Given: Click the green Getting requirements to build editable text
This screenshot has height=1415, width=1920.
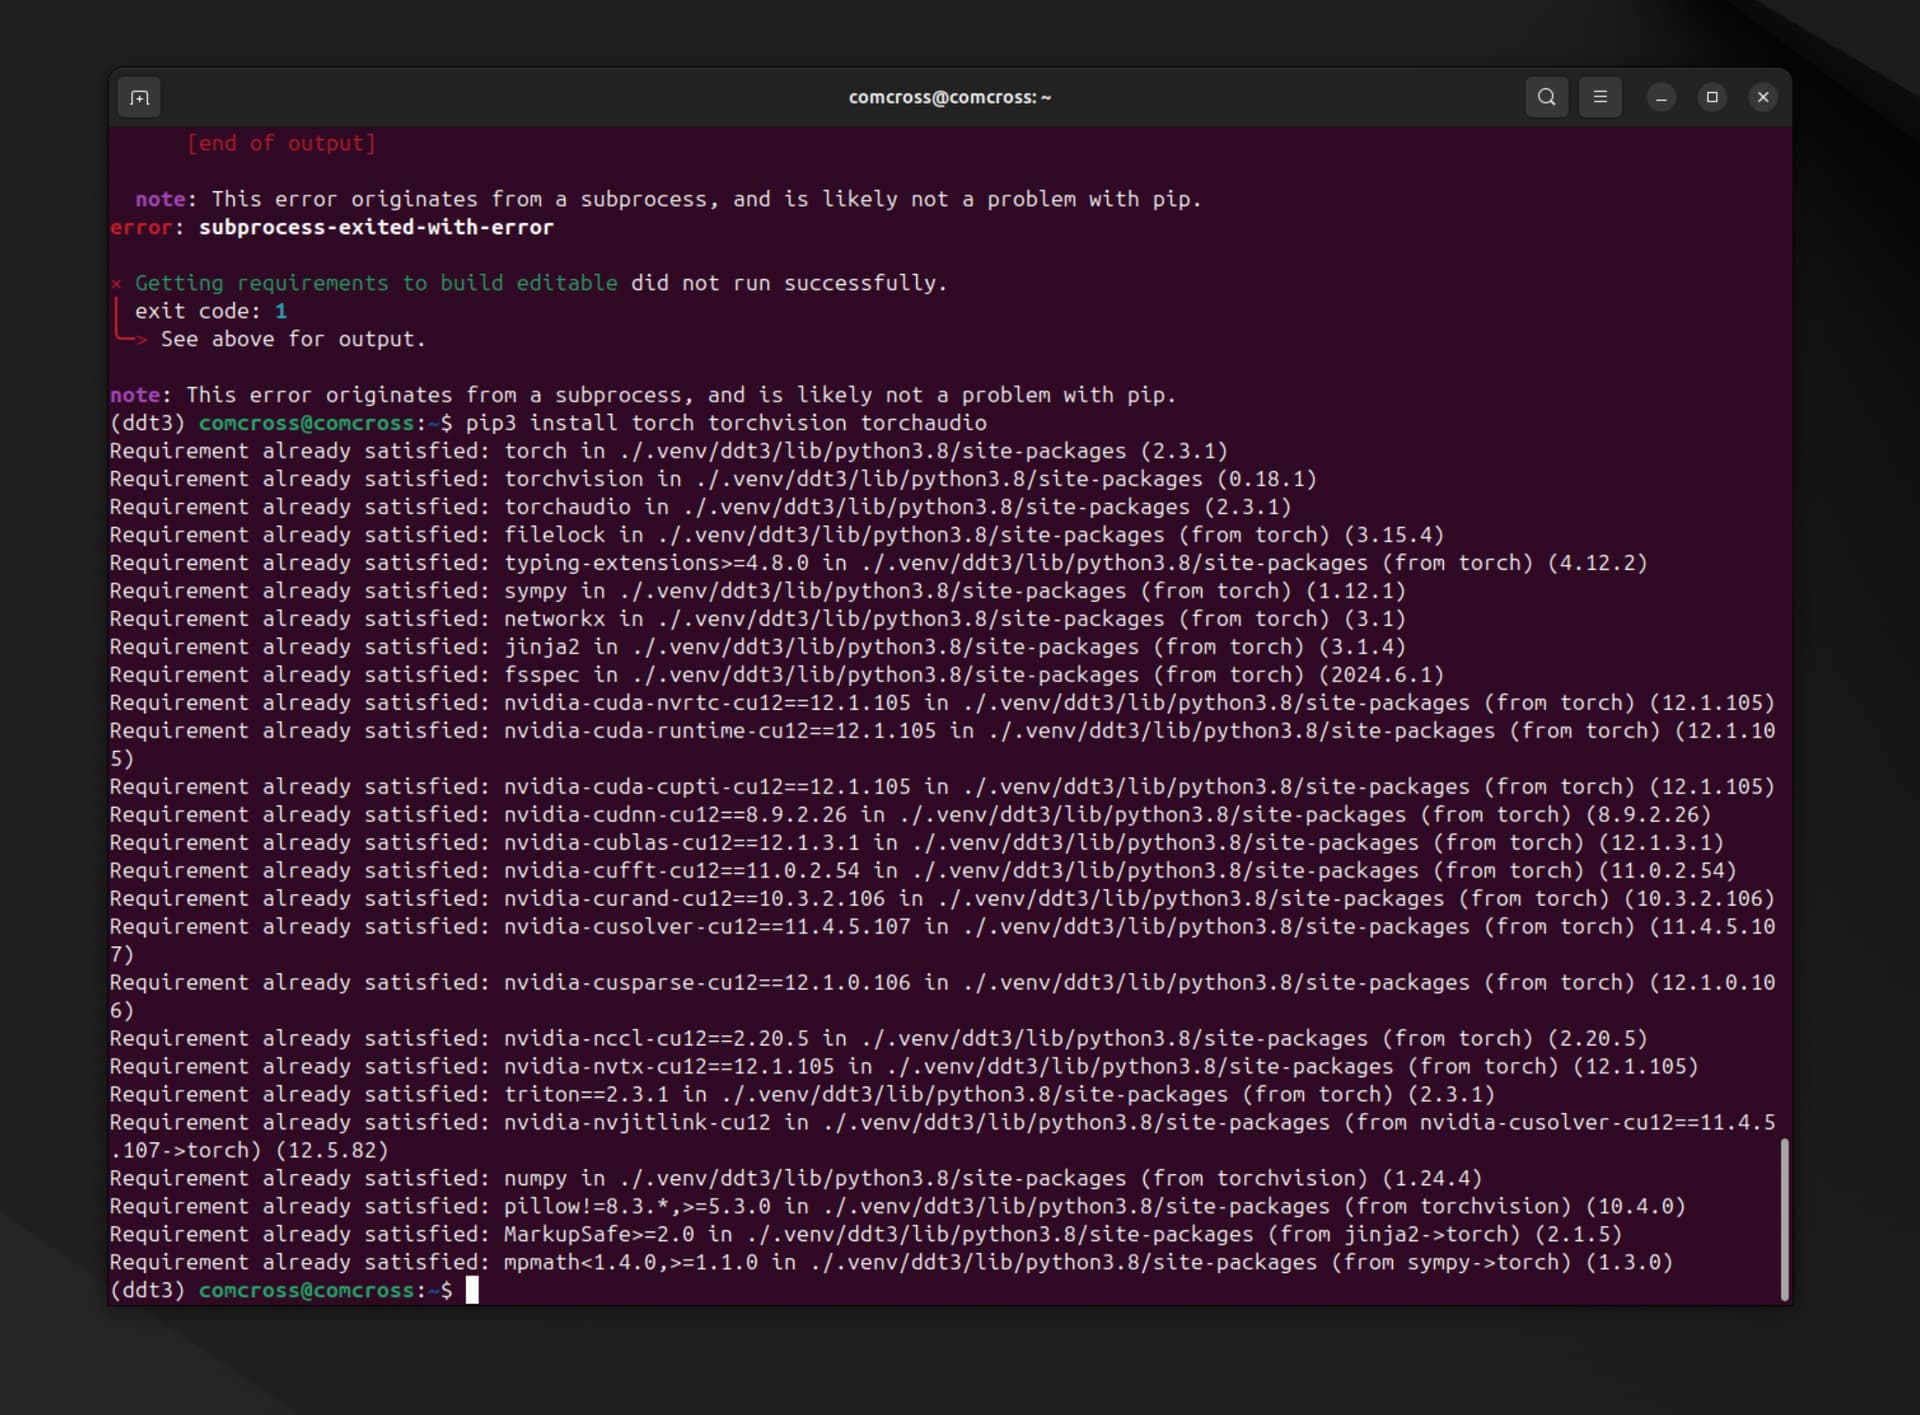Looking at the screenshot, I should [x=376, y=283].
